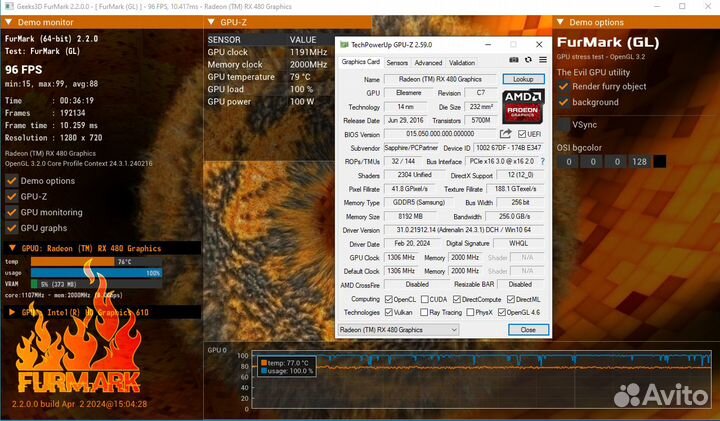Collapse the GPU0 Radeon RX 480 section
Screen dimensions: 720x421
coord(12,248)
